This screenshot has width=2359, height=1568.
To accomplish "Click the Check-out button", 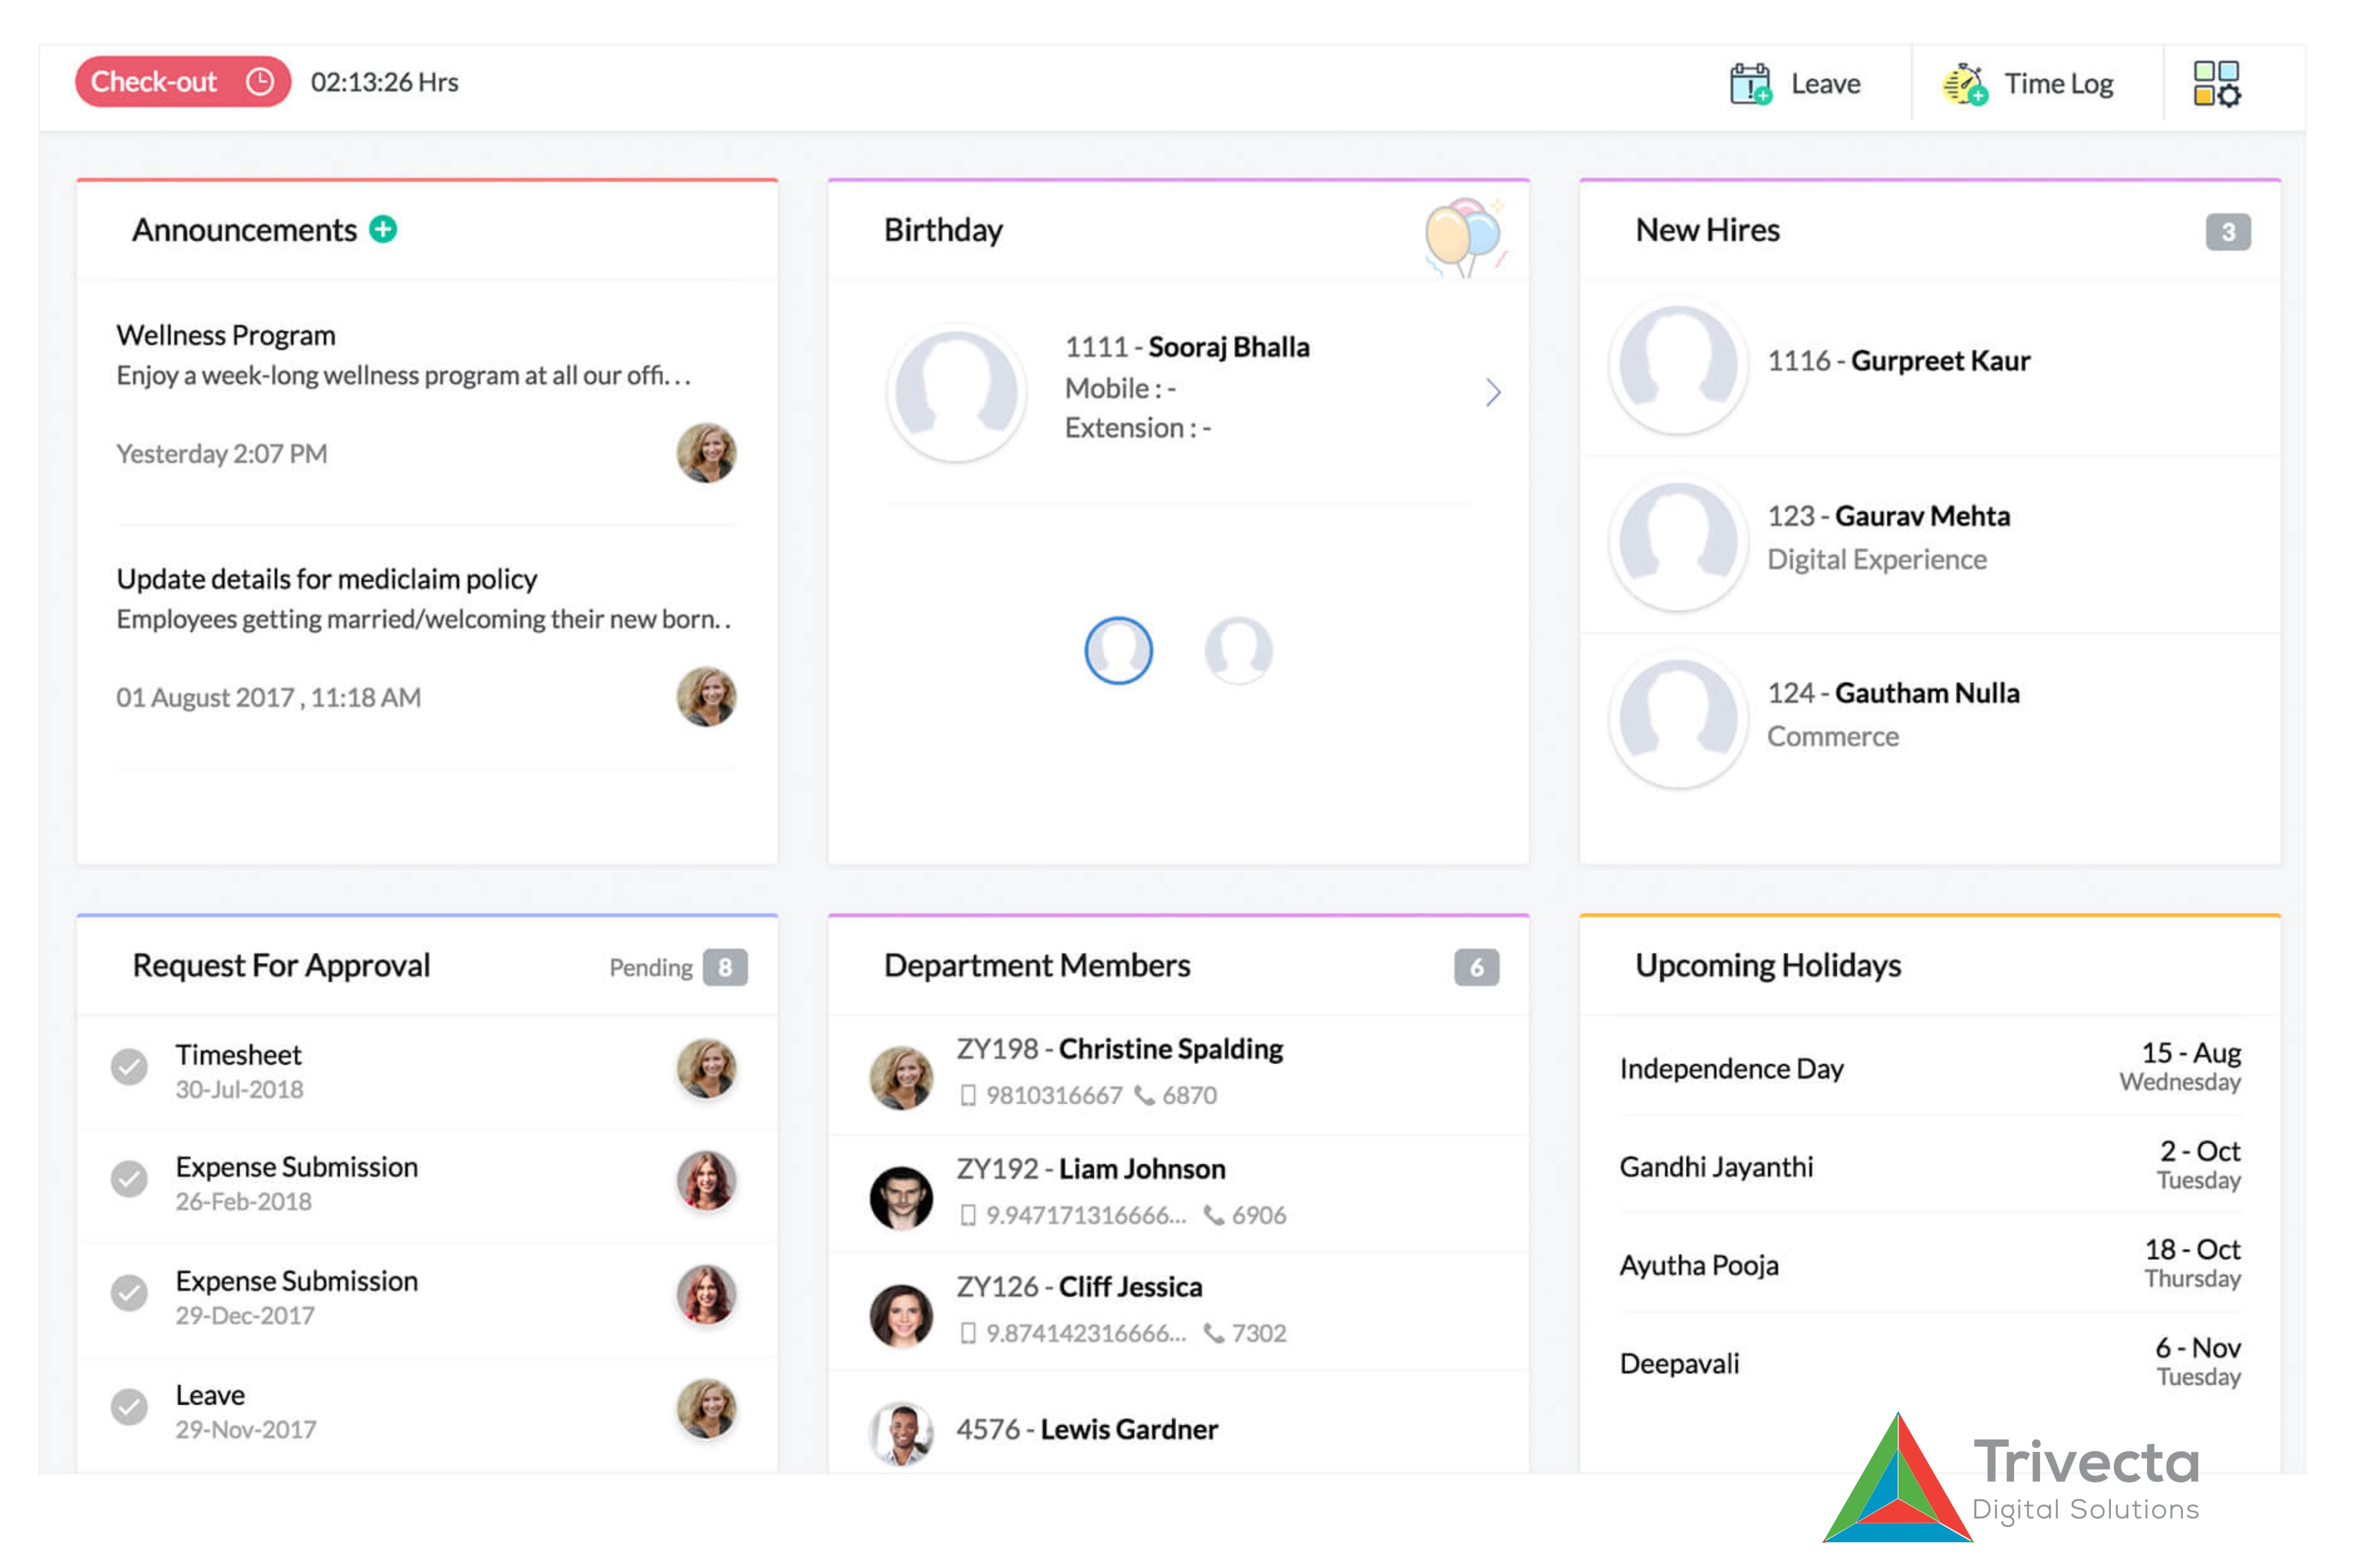I will (183, 81).
